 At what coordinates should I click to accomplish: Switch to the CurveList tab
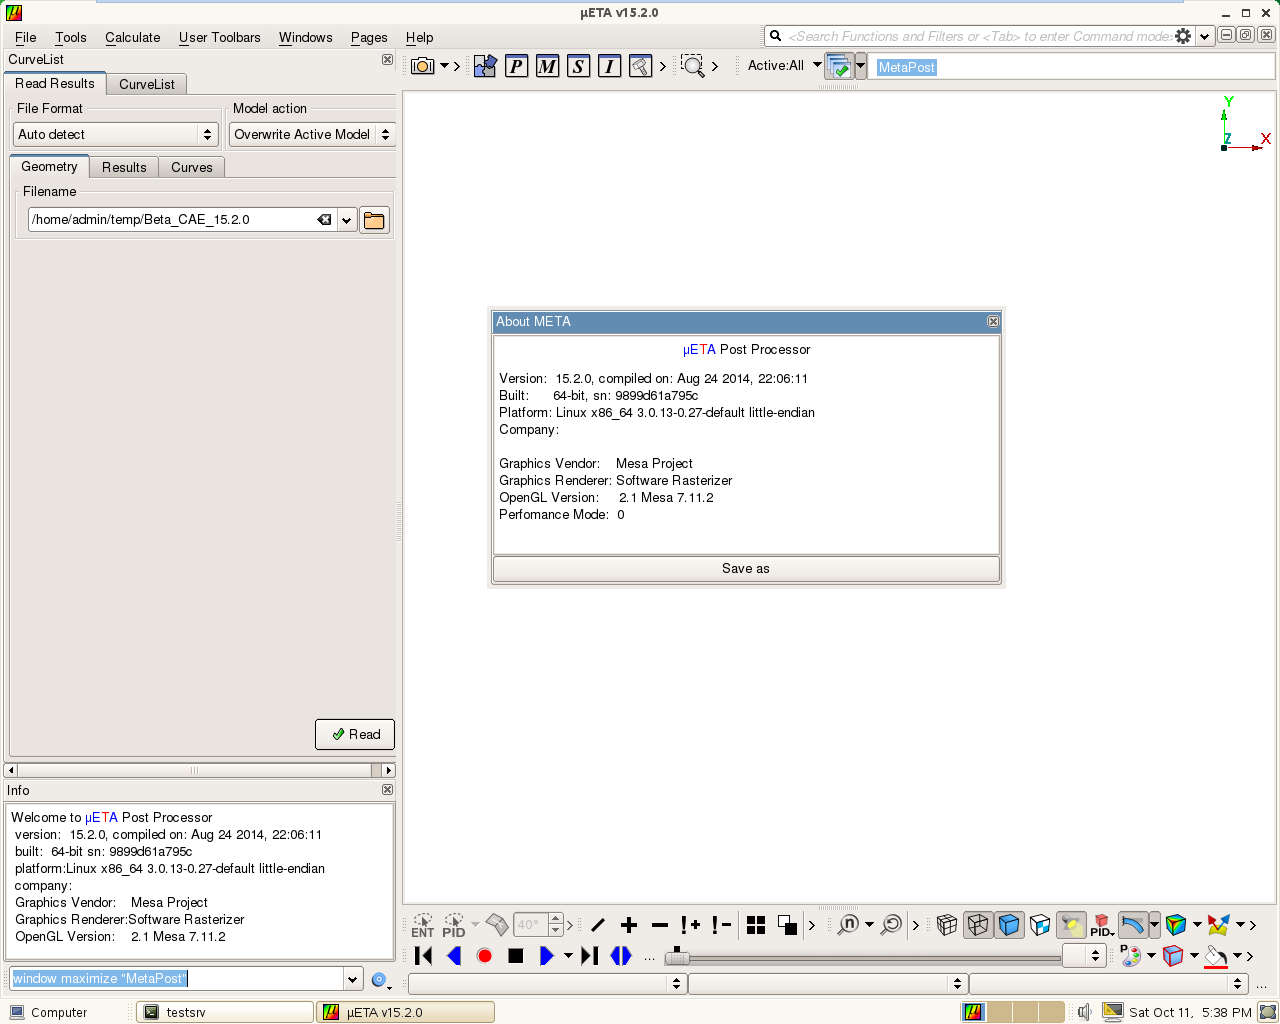click(x=147, y=84)
